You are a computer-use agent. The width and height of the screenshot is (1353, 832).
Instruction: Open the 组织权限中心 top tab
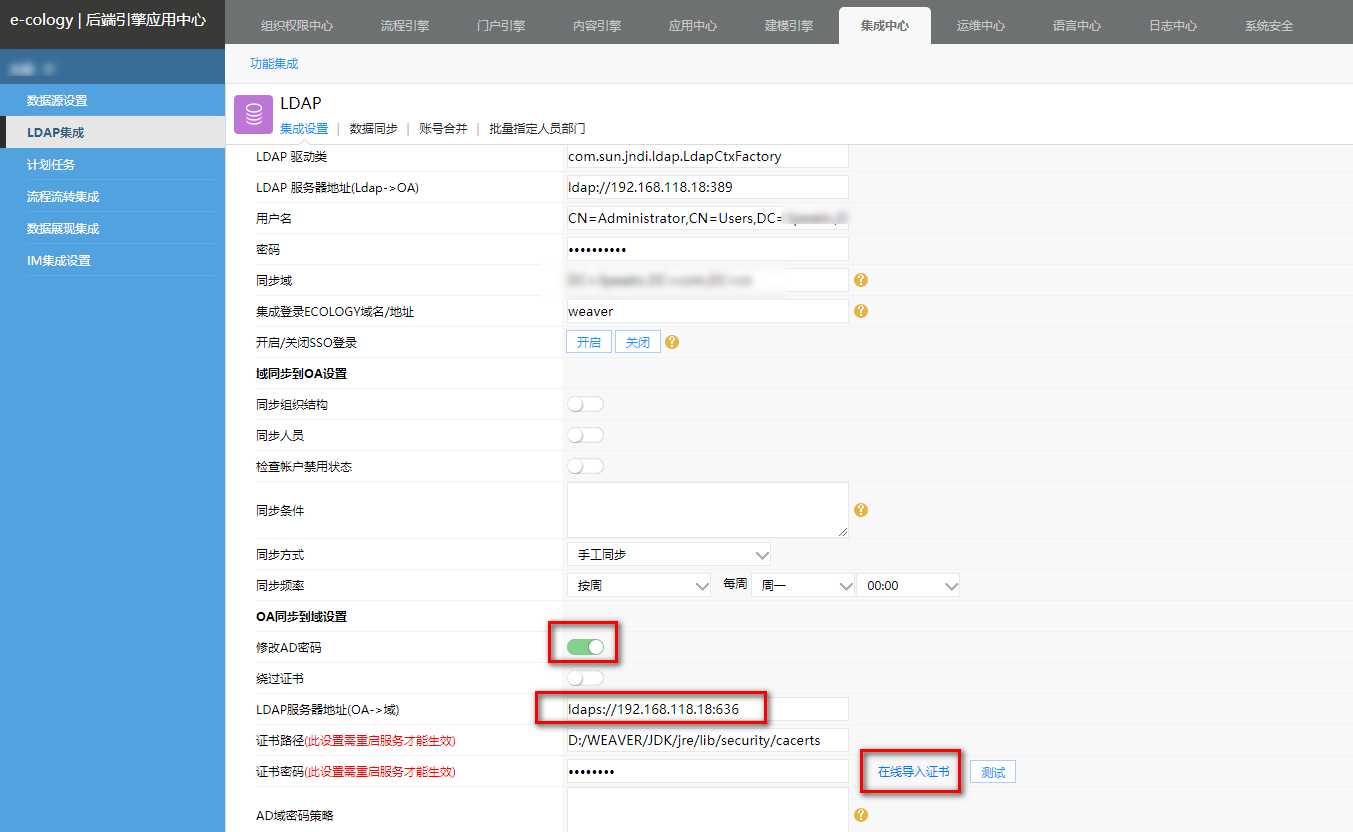click(297, 26)
